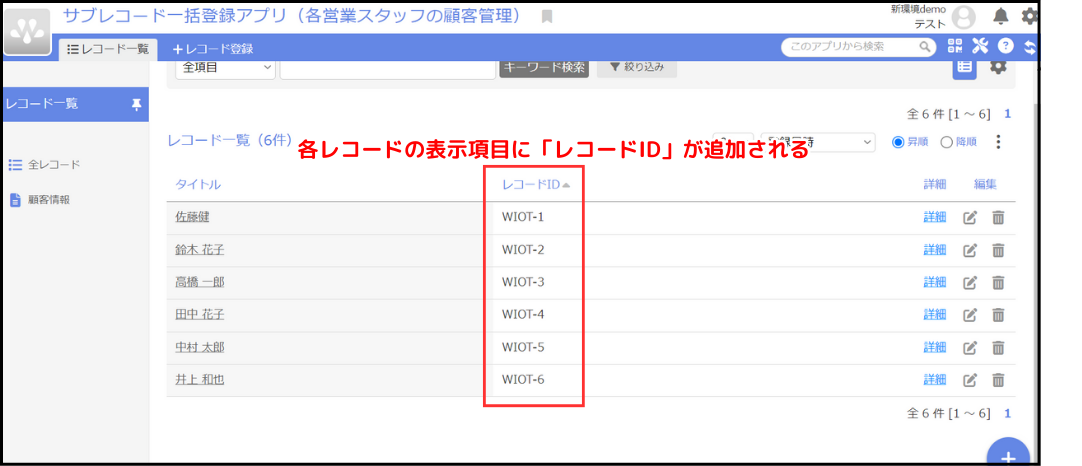The width and height of the screenshot is (1082, 466).
Task: Delete the 井上 和也 record with trash icon
Action: coord(998,380)
